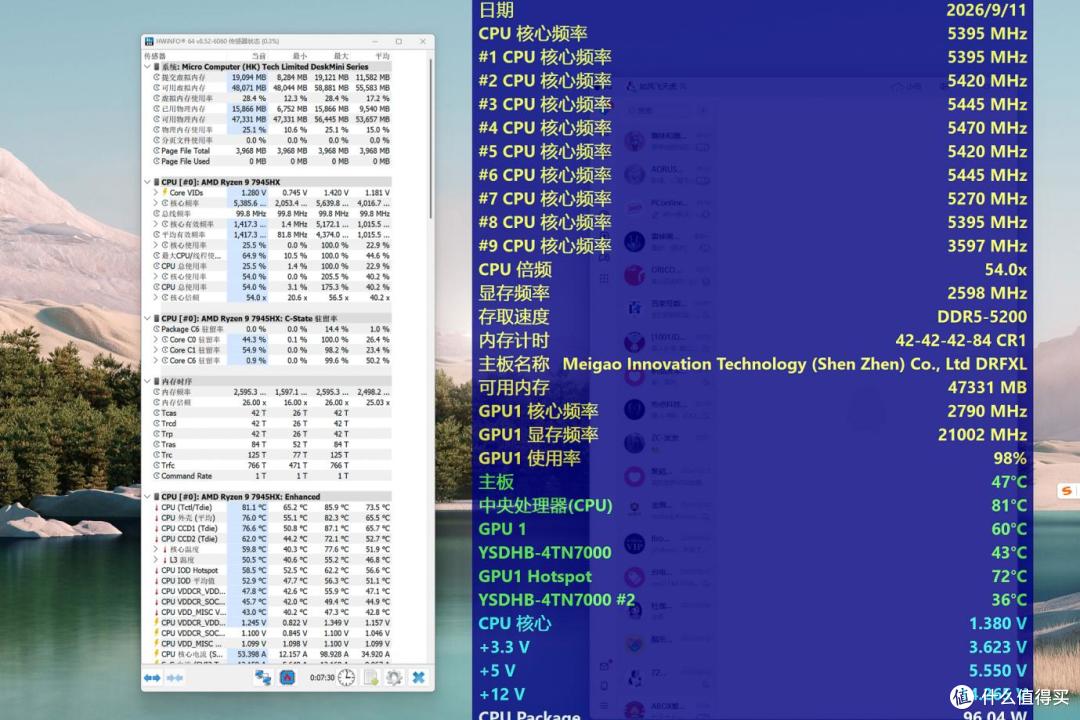Collapse the AMD Ryzen 9 7945HX: Enhanced group

[147, 496]
